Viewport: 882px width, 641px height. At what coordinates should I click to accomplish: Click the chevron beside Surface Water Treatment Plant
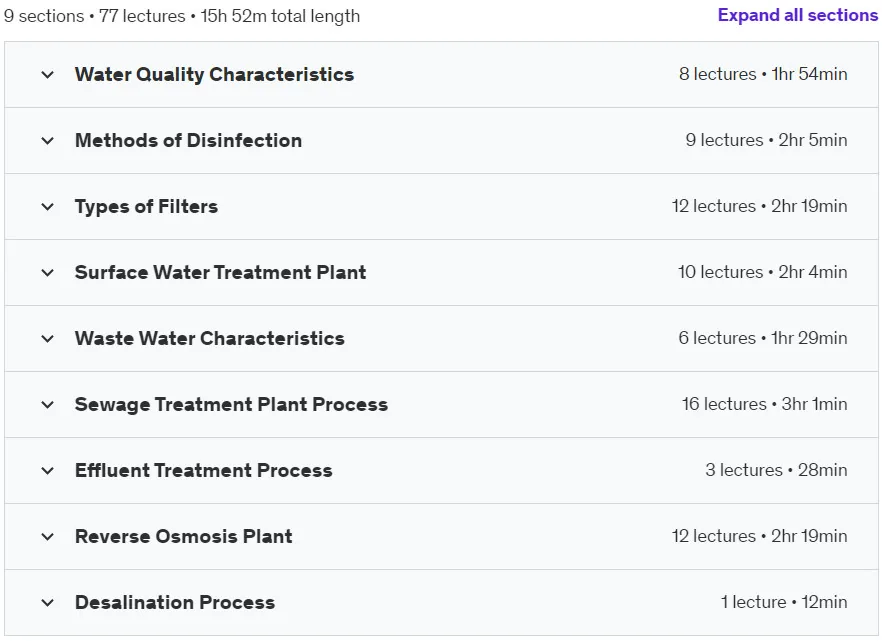click(48, 273)
